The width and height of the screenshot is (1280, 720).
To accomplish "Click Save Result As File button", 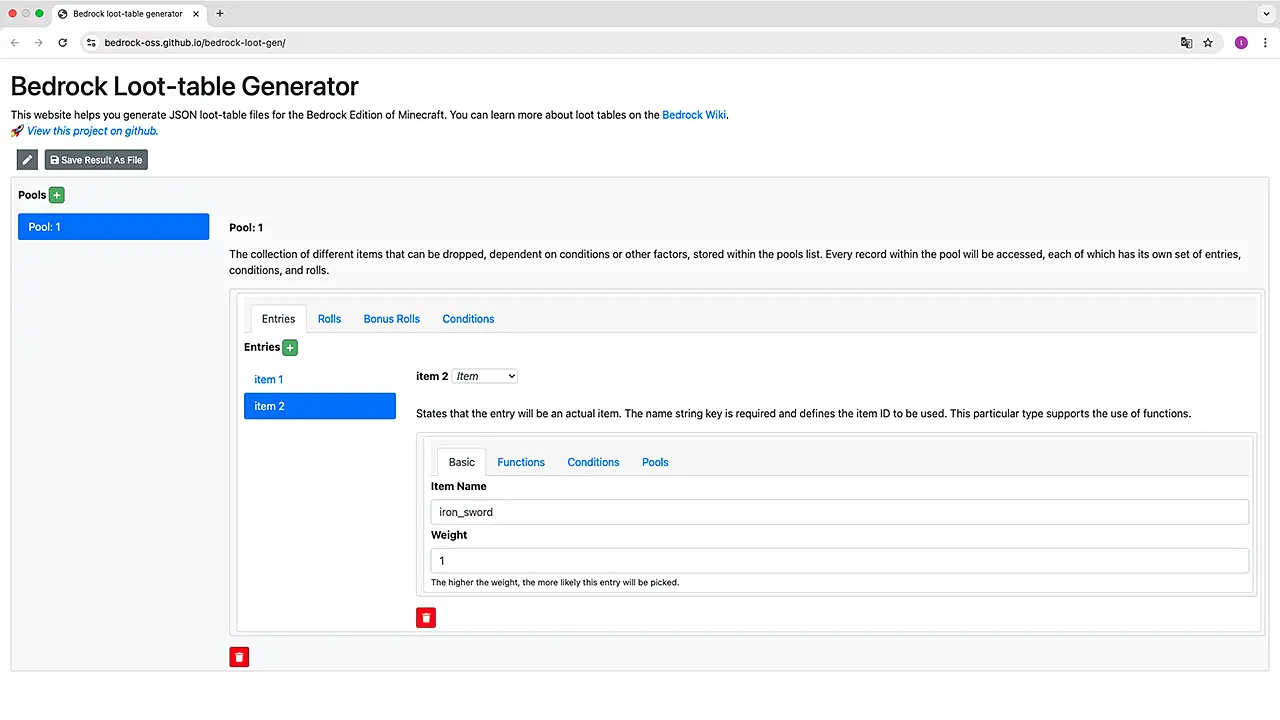I will (x=96, y=160).
